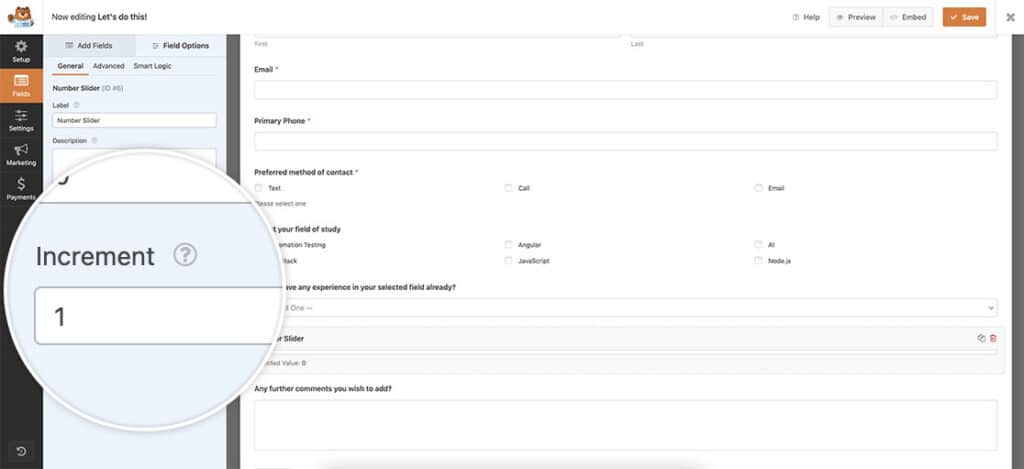This screenshot has height=469, width=1024.
Task: Click the orange Save button
Action: (x=964, y=17)
